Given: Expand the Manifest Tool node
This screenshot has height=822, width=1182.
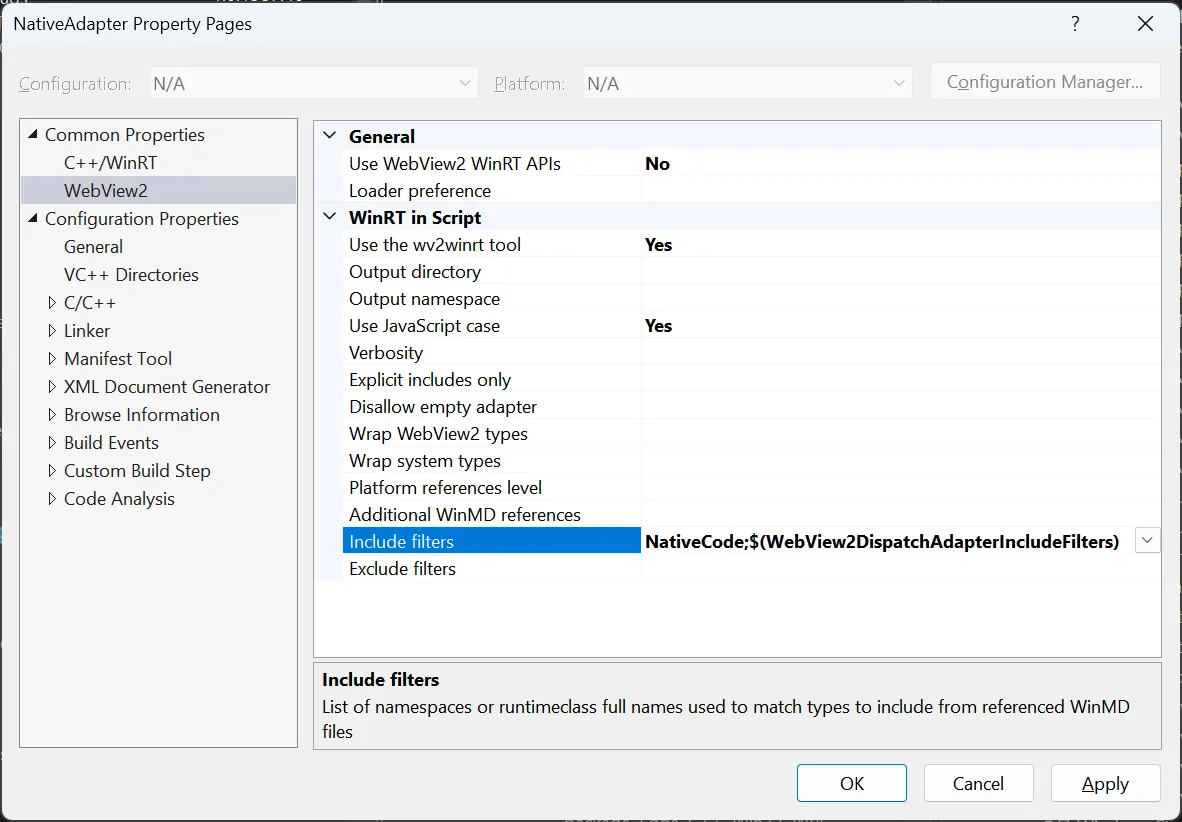Looking at the screenshot, I should pyautogui.click(x=51, y=358).
